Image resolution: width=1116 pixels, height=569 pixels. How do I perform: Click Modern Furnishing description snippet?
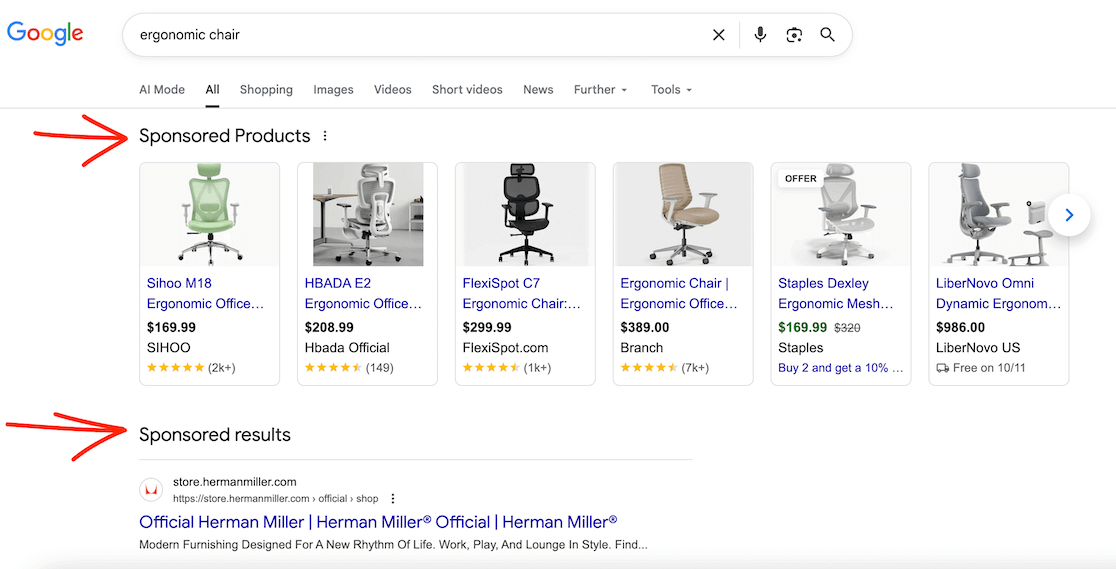(x=394, y=545)
